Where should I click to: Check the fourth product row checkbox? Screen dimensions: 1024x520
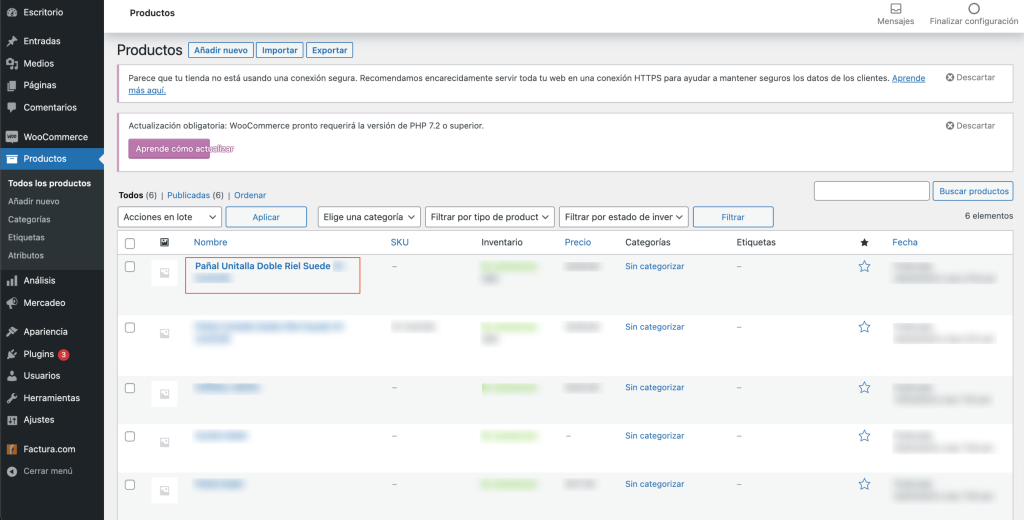130,436
